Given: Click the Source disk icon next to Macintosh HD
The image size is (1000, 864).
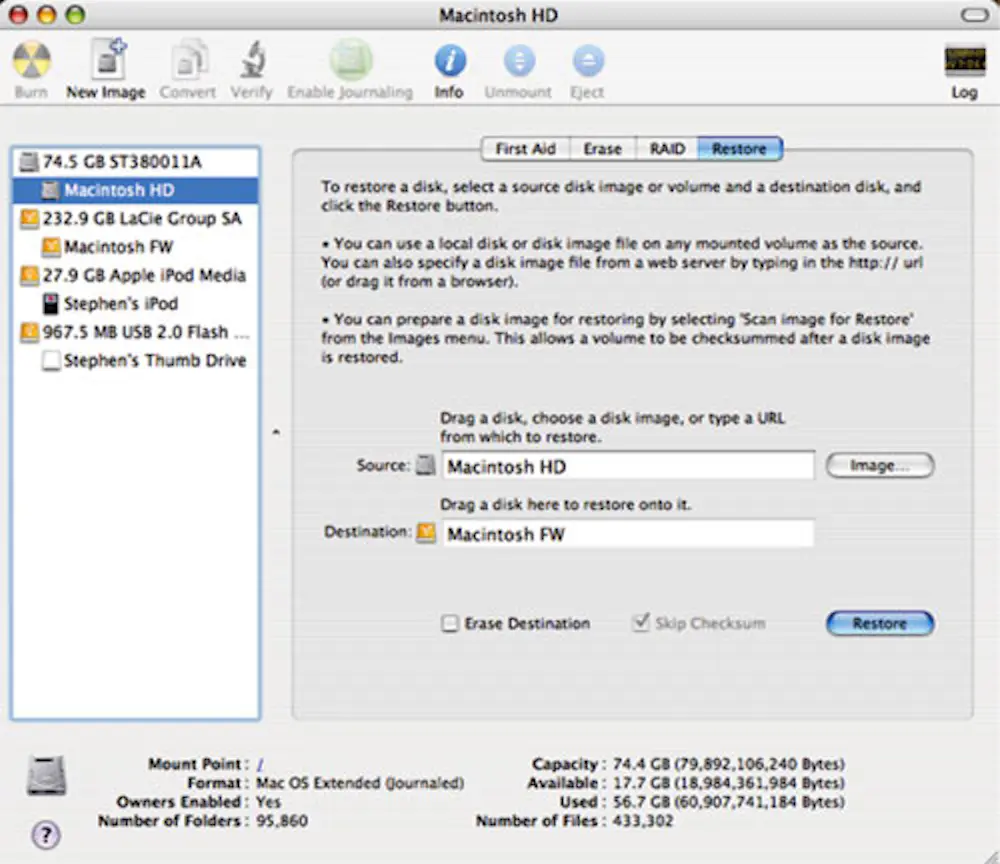Looking at the screenshot, I should [x=424, y=465].
